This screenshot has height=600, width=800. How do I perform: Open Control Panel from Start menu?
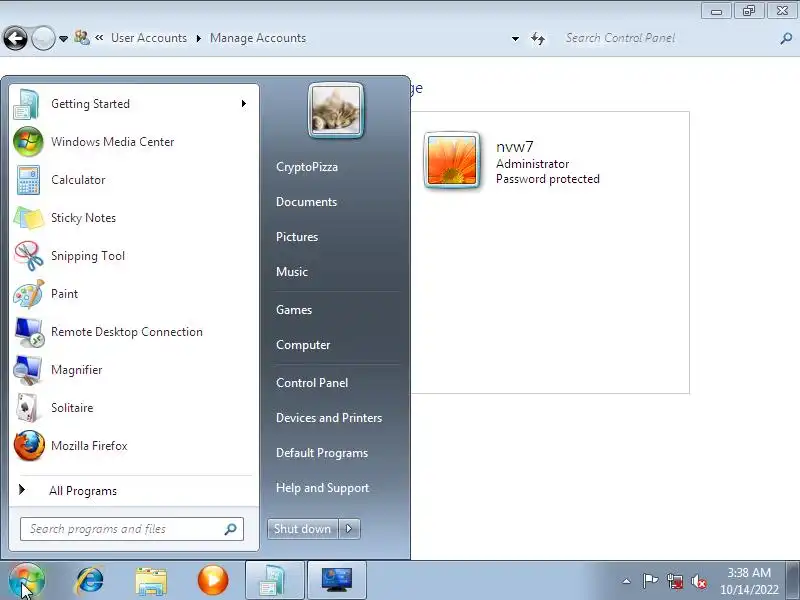click(312, 383)
